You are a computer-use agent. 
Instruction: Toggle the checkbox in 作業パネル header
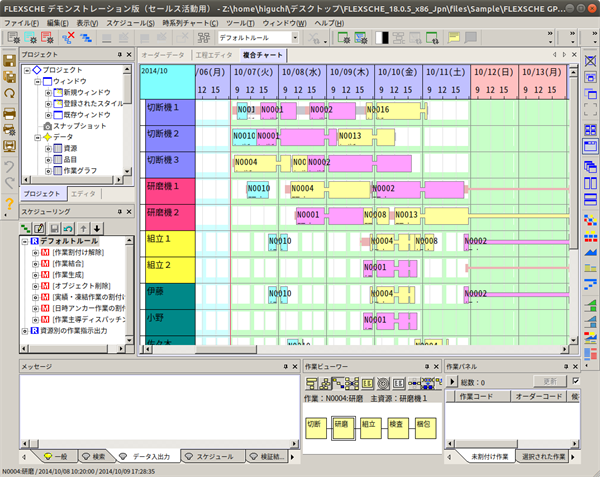point(574,381)
